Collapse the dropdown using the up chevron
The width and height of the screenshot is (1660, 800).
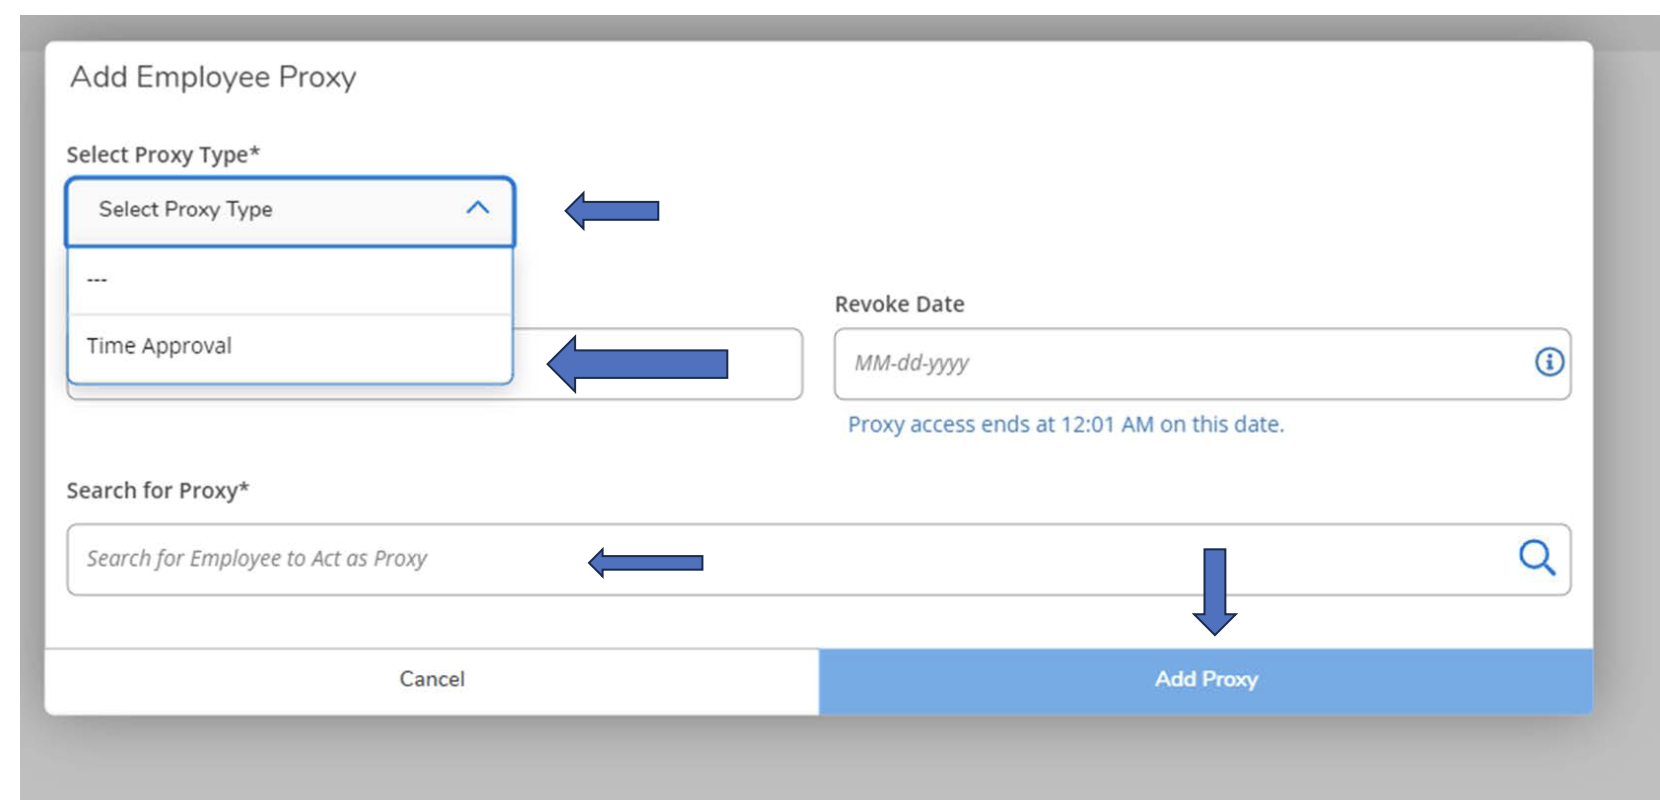(478, 208)
